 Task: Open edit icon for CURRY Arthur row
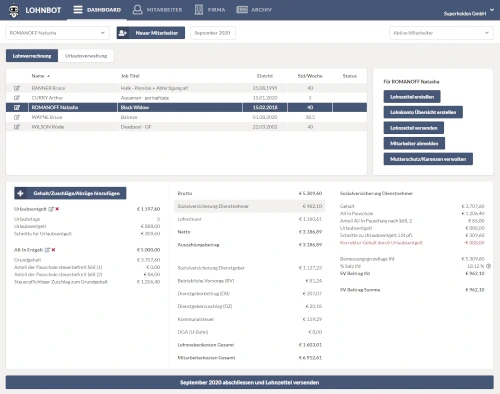[17, 98]
